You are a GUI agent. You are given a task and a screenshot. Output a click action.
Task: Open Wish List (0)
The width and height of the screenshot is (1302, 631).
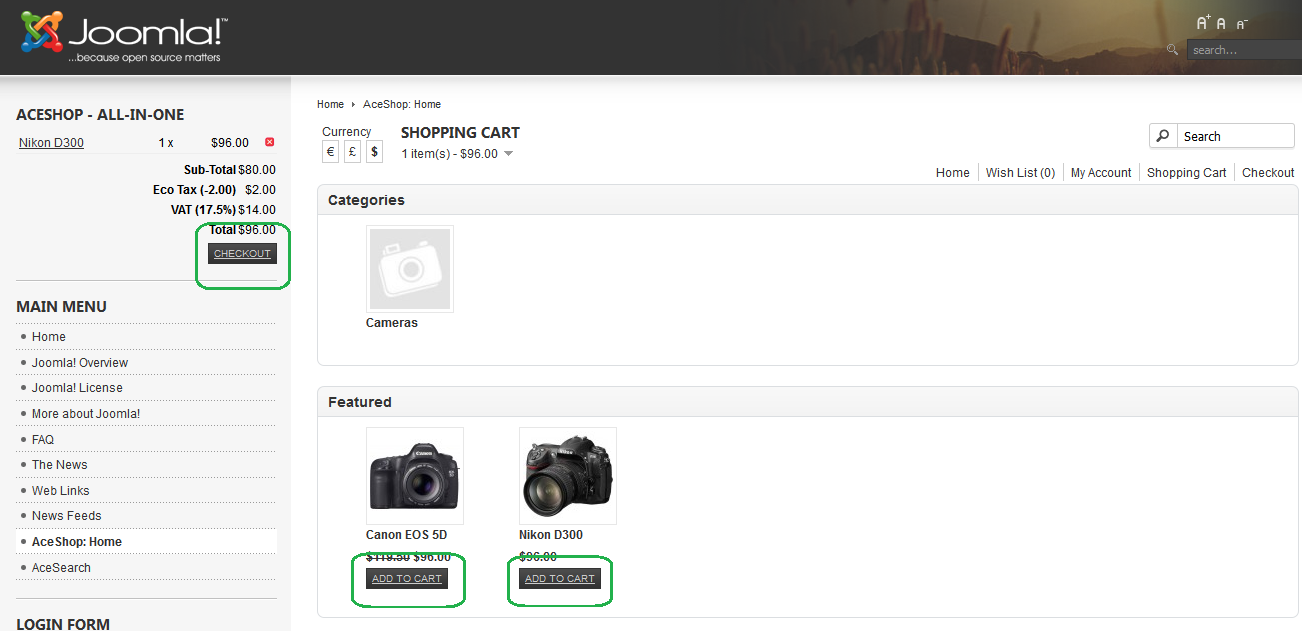click(x=1020, y=173)
